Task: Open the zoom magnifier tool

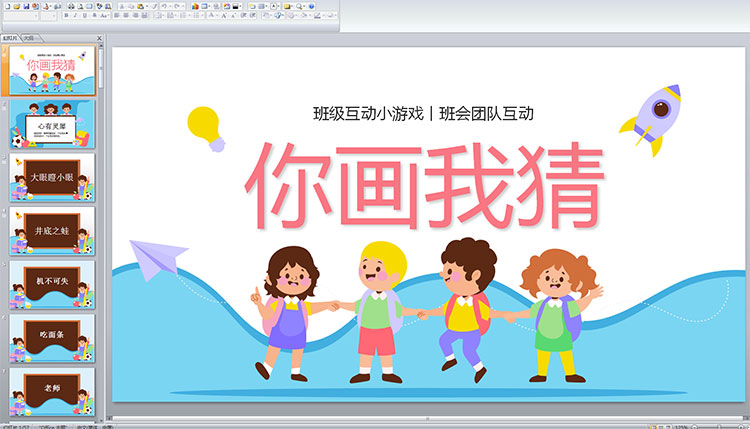Action: (x=298, y=7)
